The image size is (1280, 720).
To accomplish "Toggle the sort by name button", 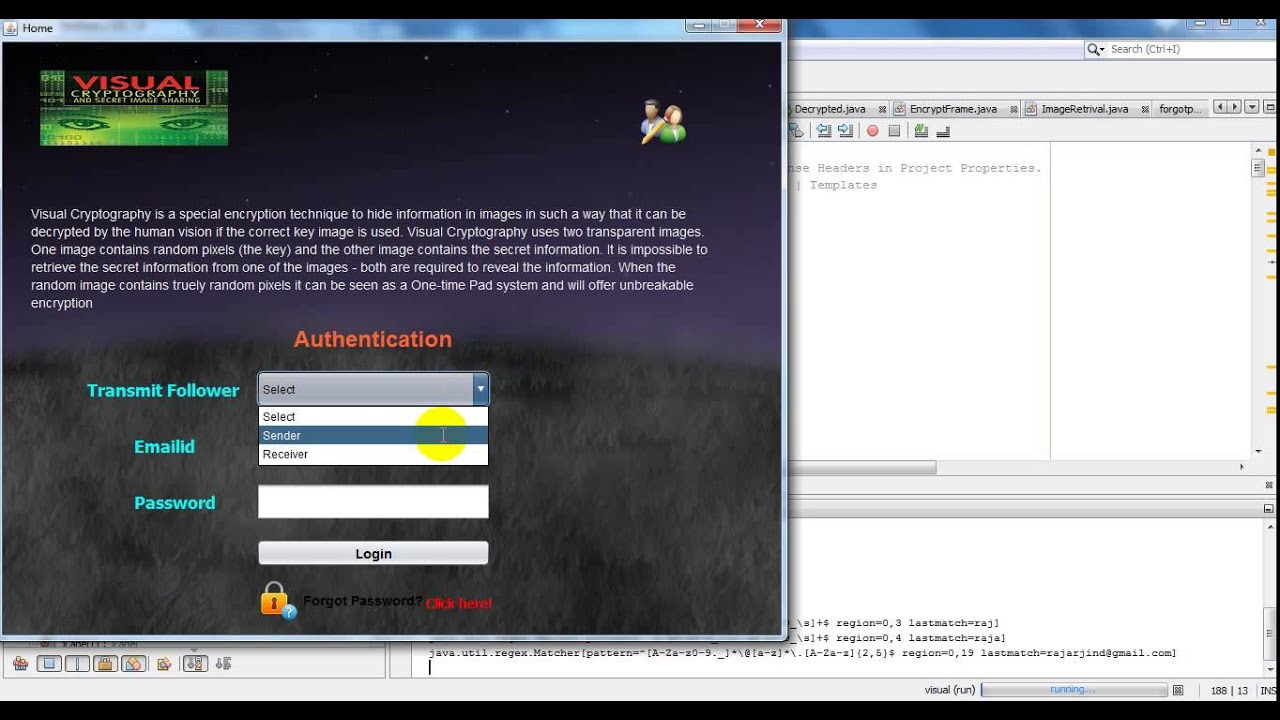I will [195, 664].
